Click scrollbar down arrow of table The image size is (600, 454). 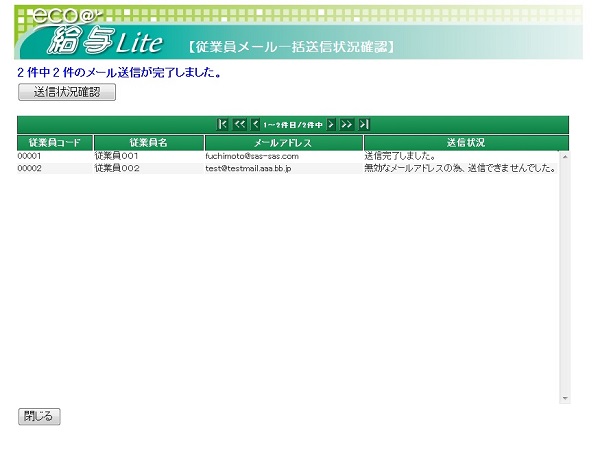click(x=565, y=398)
